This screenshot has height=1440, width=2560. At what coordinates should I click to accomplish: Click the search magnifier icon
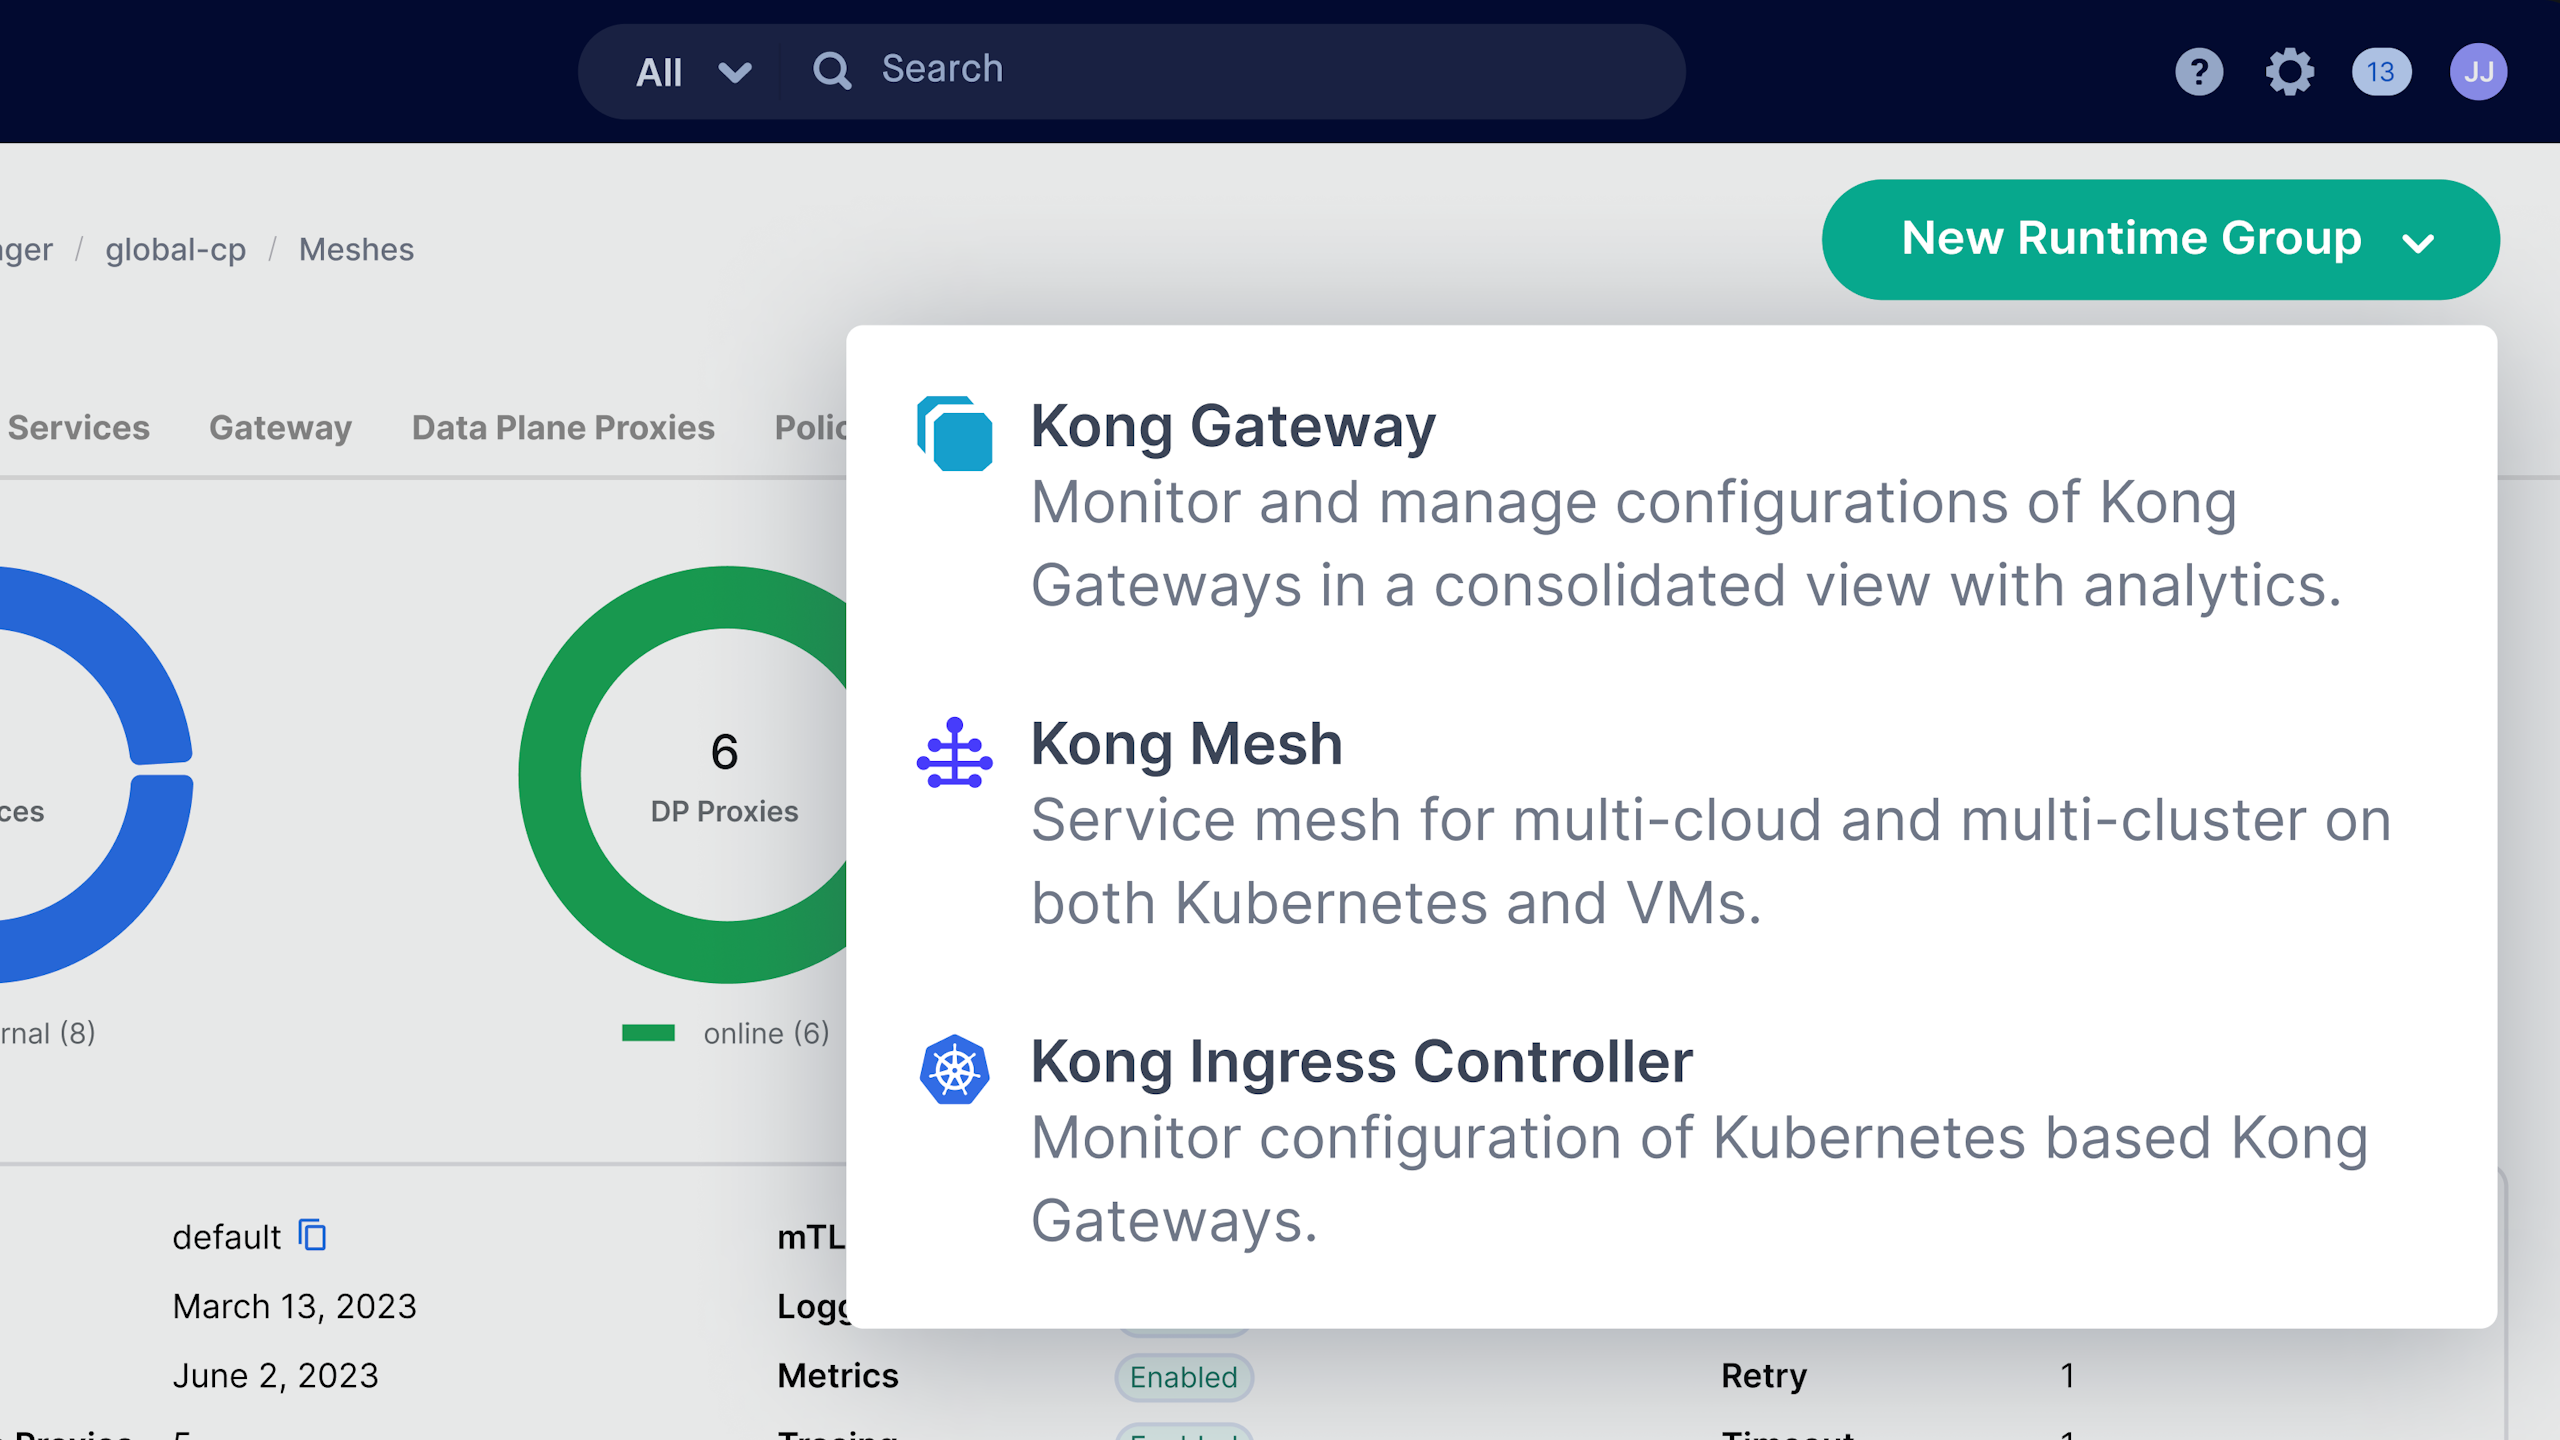pos(831,71)
